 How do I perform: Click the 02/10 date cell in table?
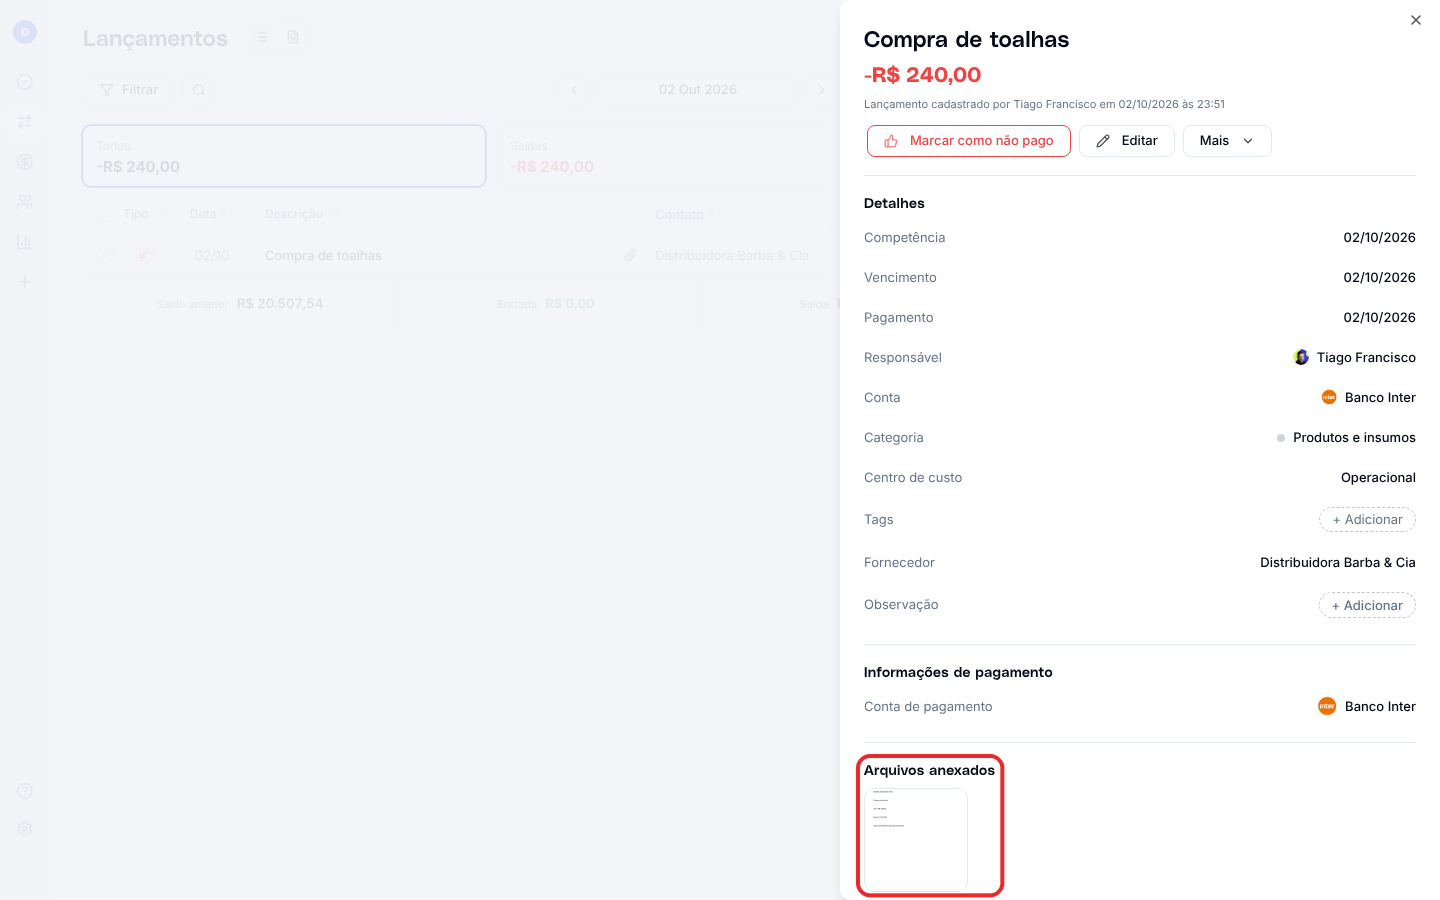(x=212, y=256)
